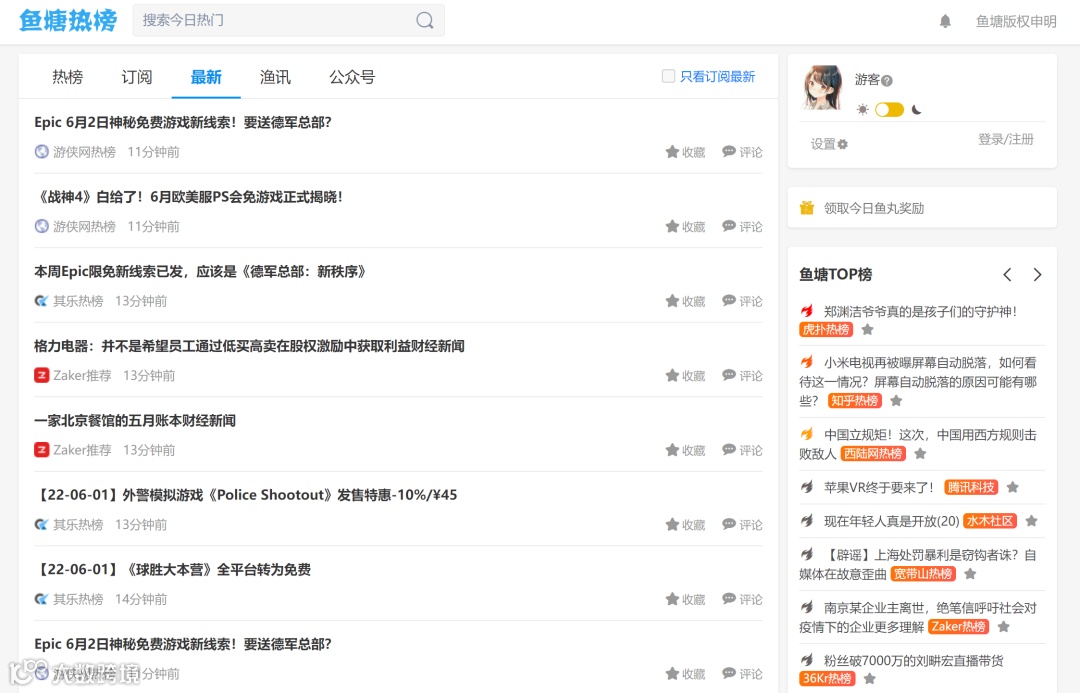1080x693 pixels.
Task: Click the 知乎热榜 tag
Action: (854, 400)
